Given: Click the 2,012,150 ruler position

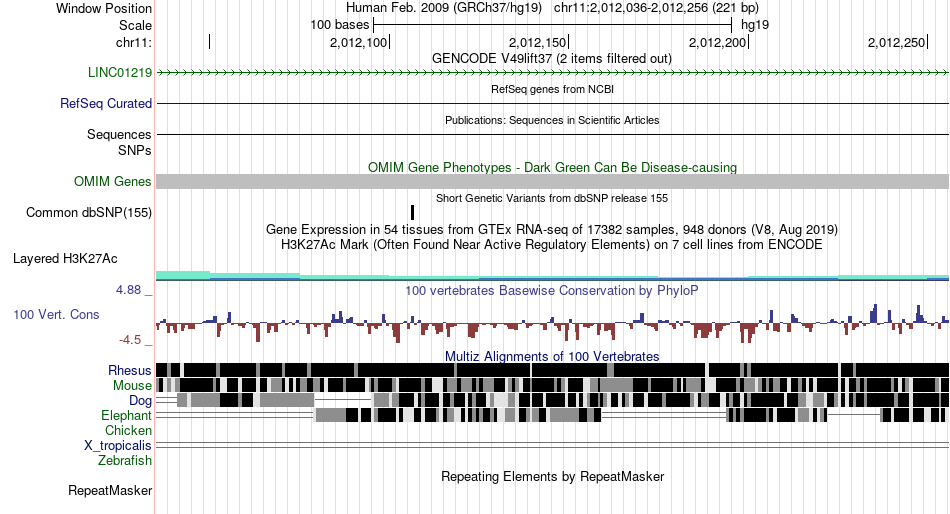Looking at the screenshot, I should [x=537, y=42].
